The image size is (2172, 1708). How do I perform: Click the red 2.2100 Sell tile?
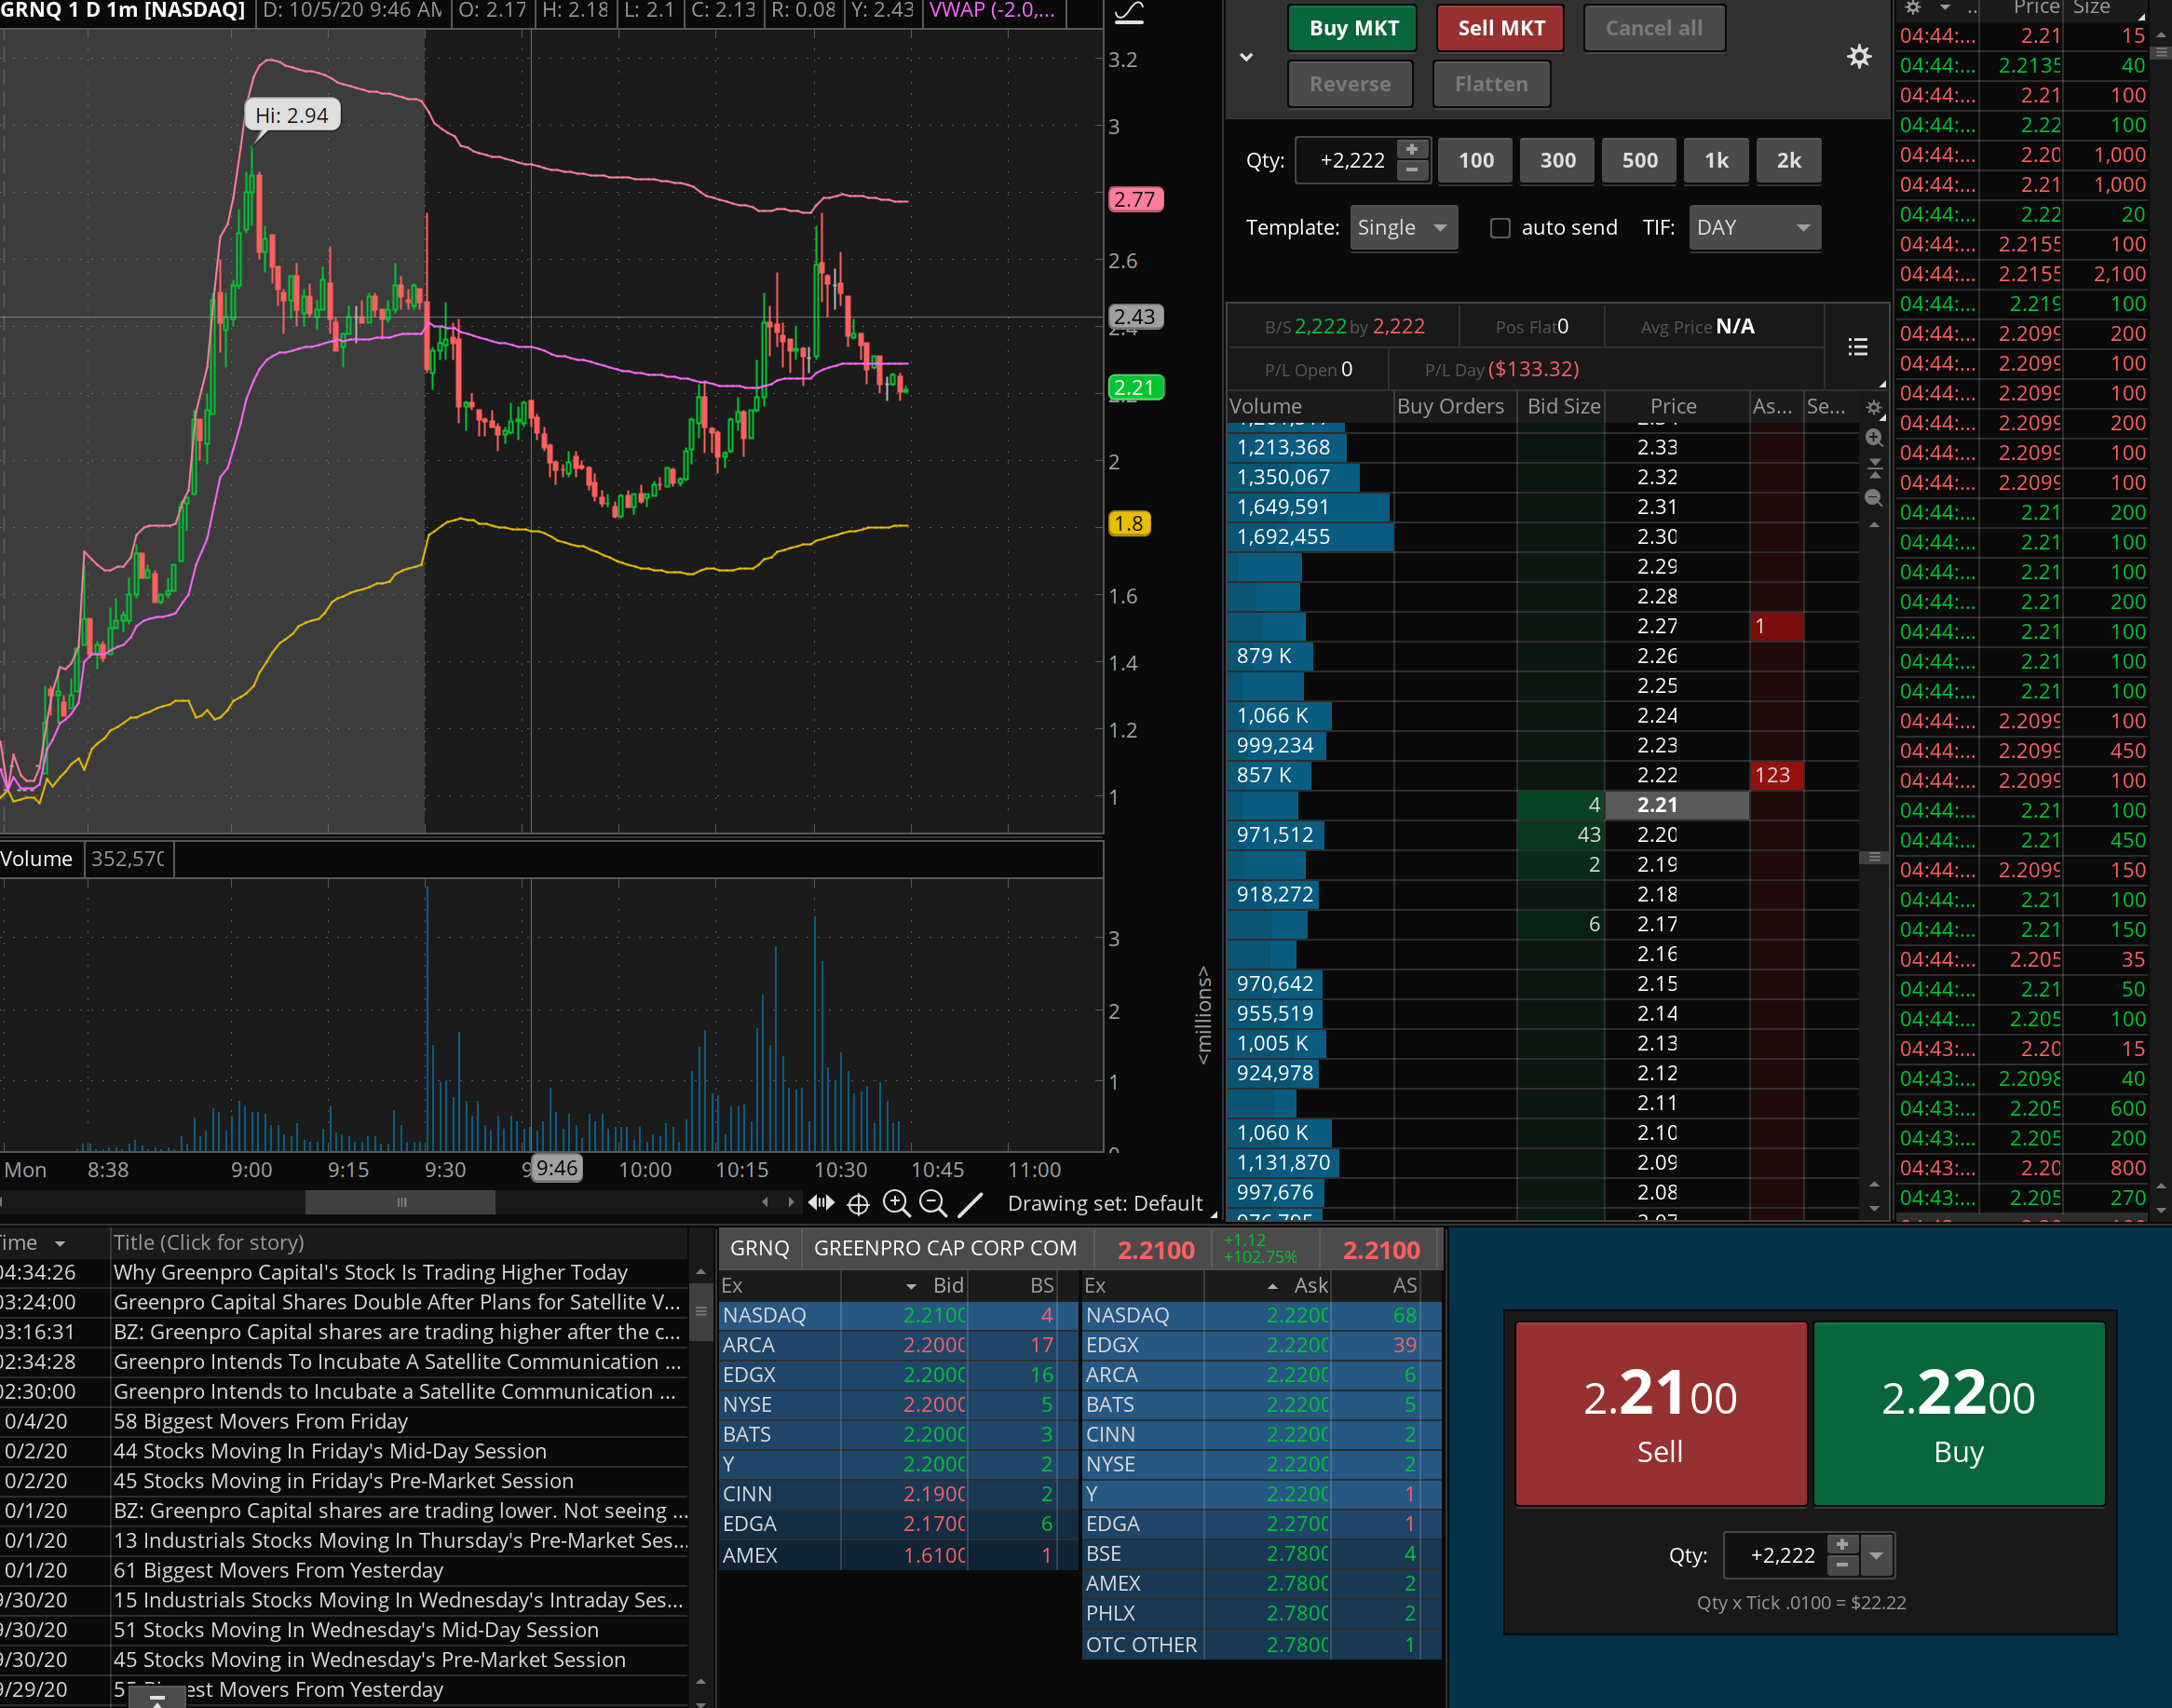1660,1413
